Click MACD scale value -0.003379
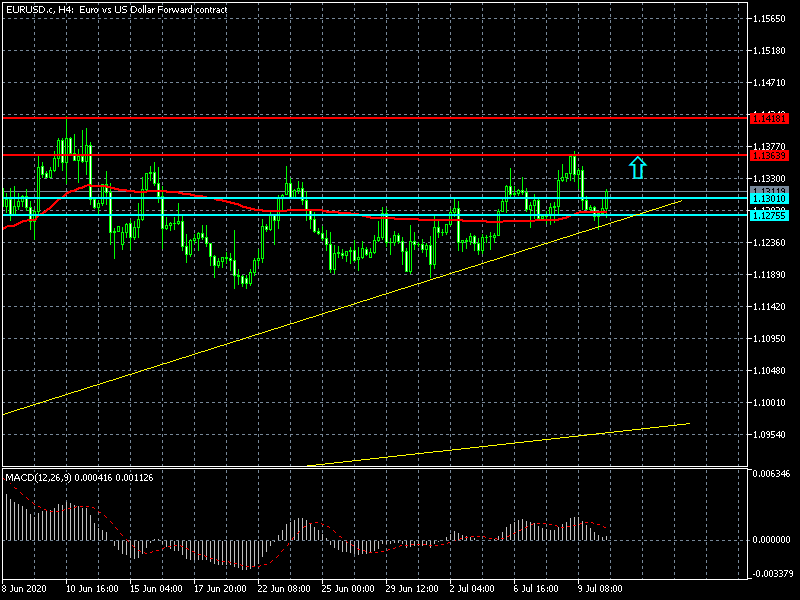 (773, 574)
